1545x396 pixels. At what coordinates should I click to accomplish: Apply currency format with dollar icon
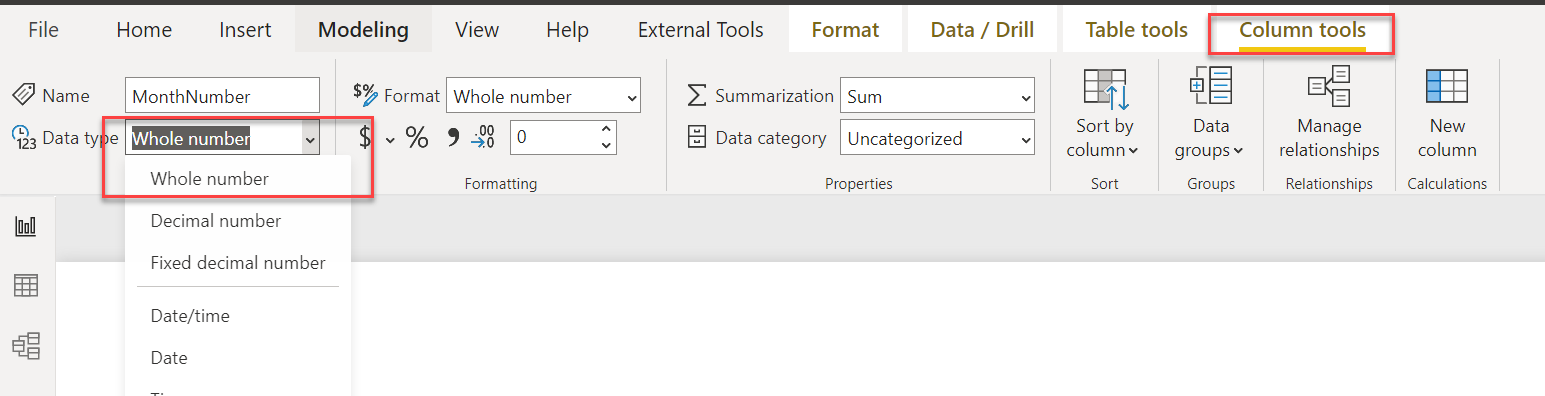(365, 138)
